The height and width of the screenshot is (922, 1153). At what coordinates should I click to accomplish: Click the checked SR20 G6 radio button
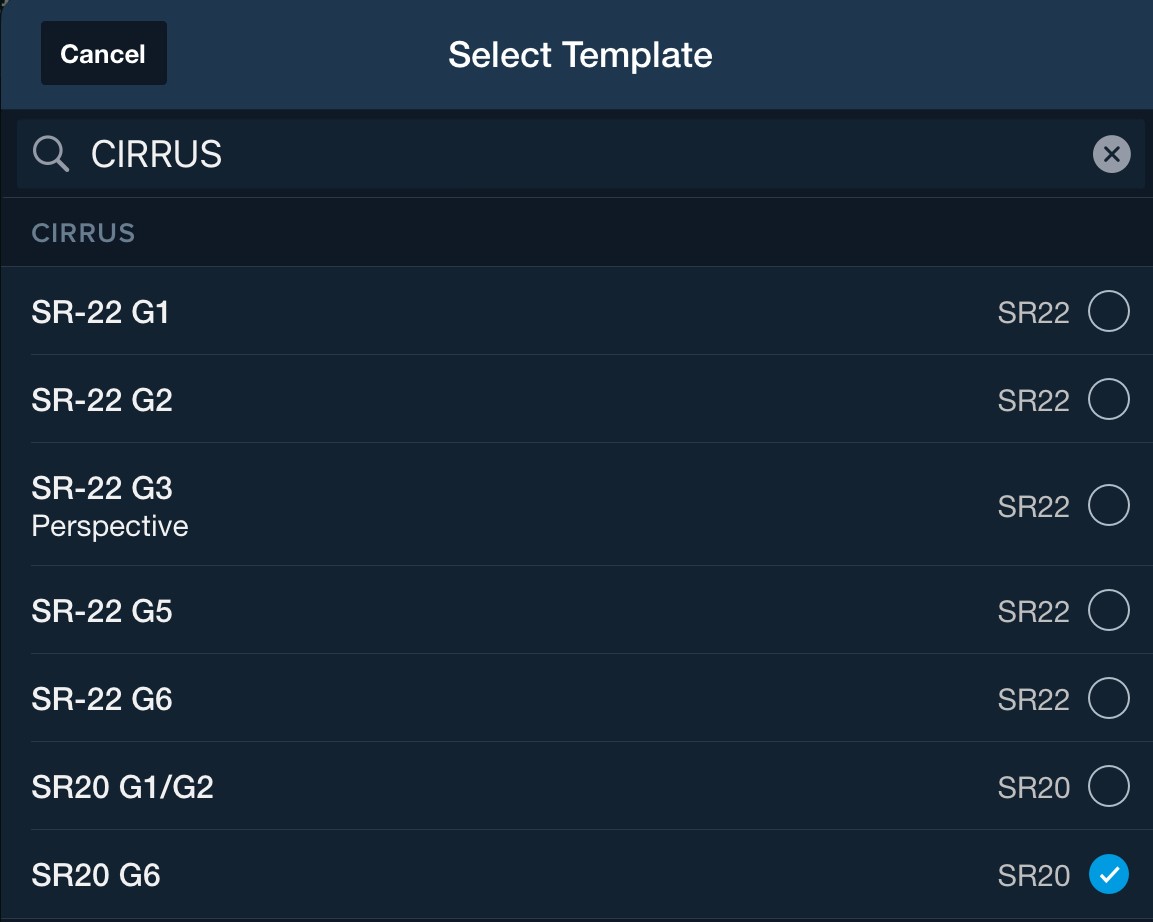pos(1109,874)
